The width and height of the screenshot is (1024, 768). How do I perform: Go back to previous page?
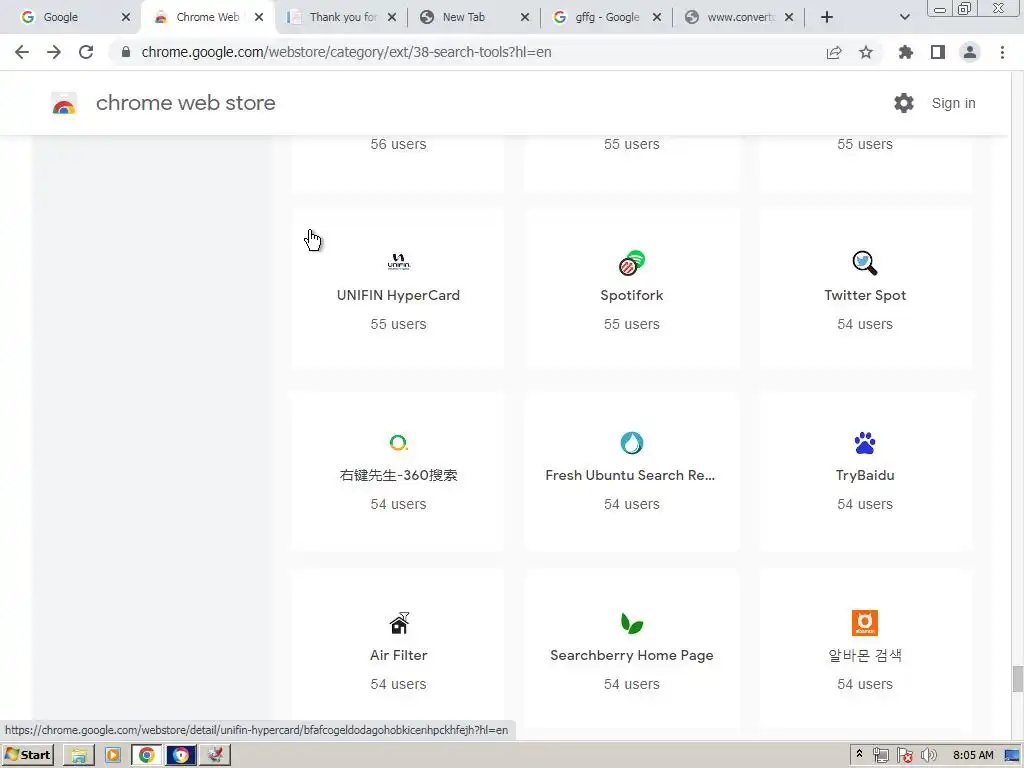pos(22,52)
